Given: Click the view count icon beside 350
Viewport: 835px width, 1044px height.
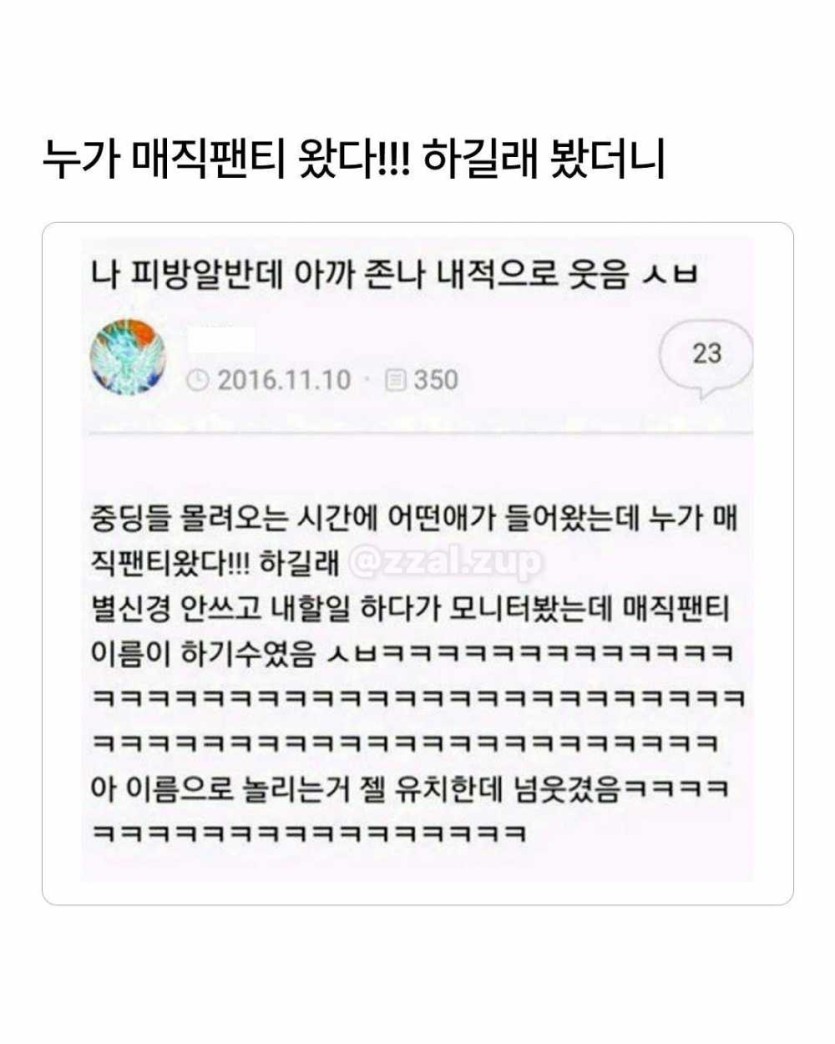Looking at the screenshot, I should 396,380.
